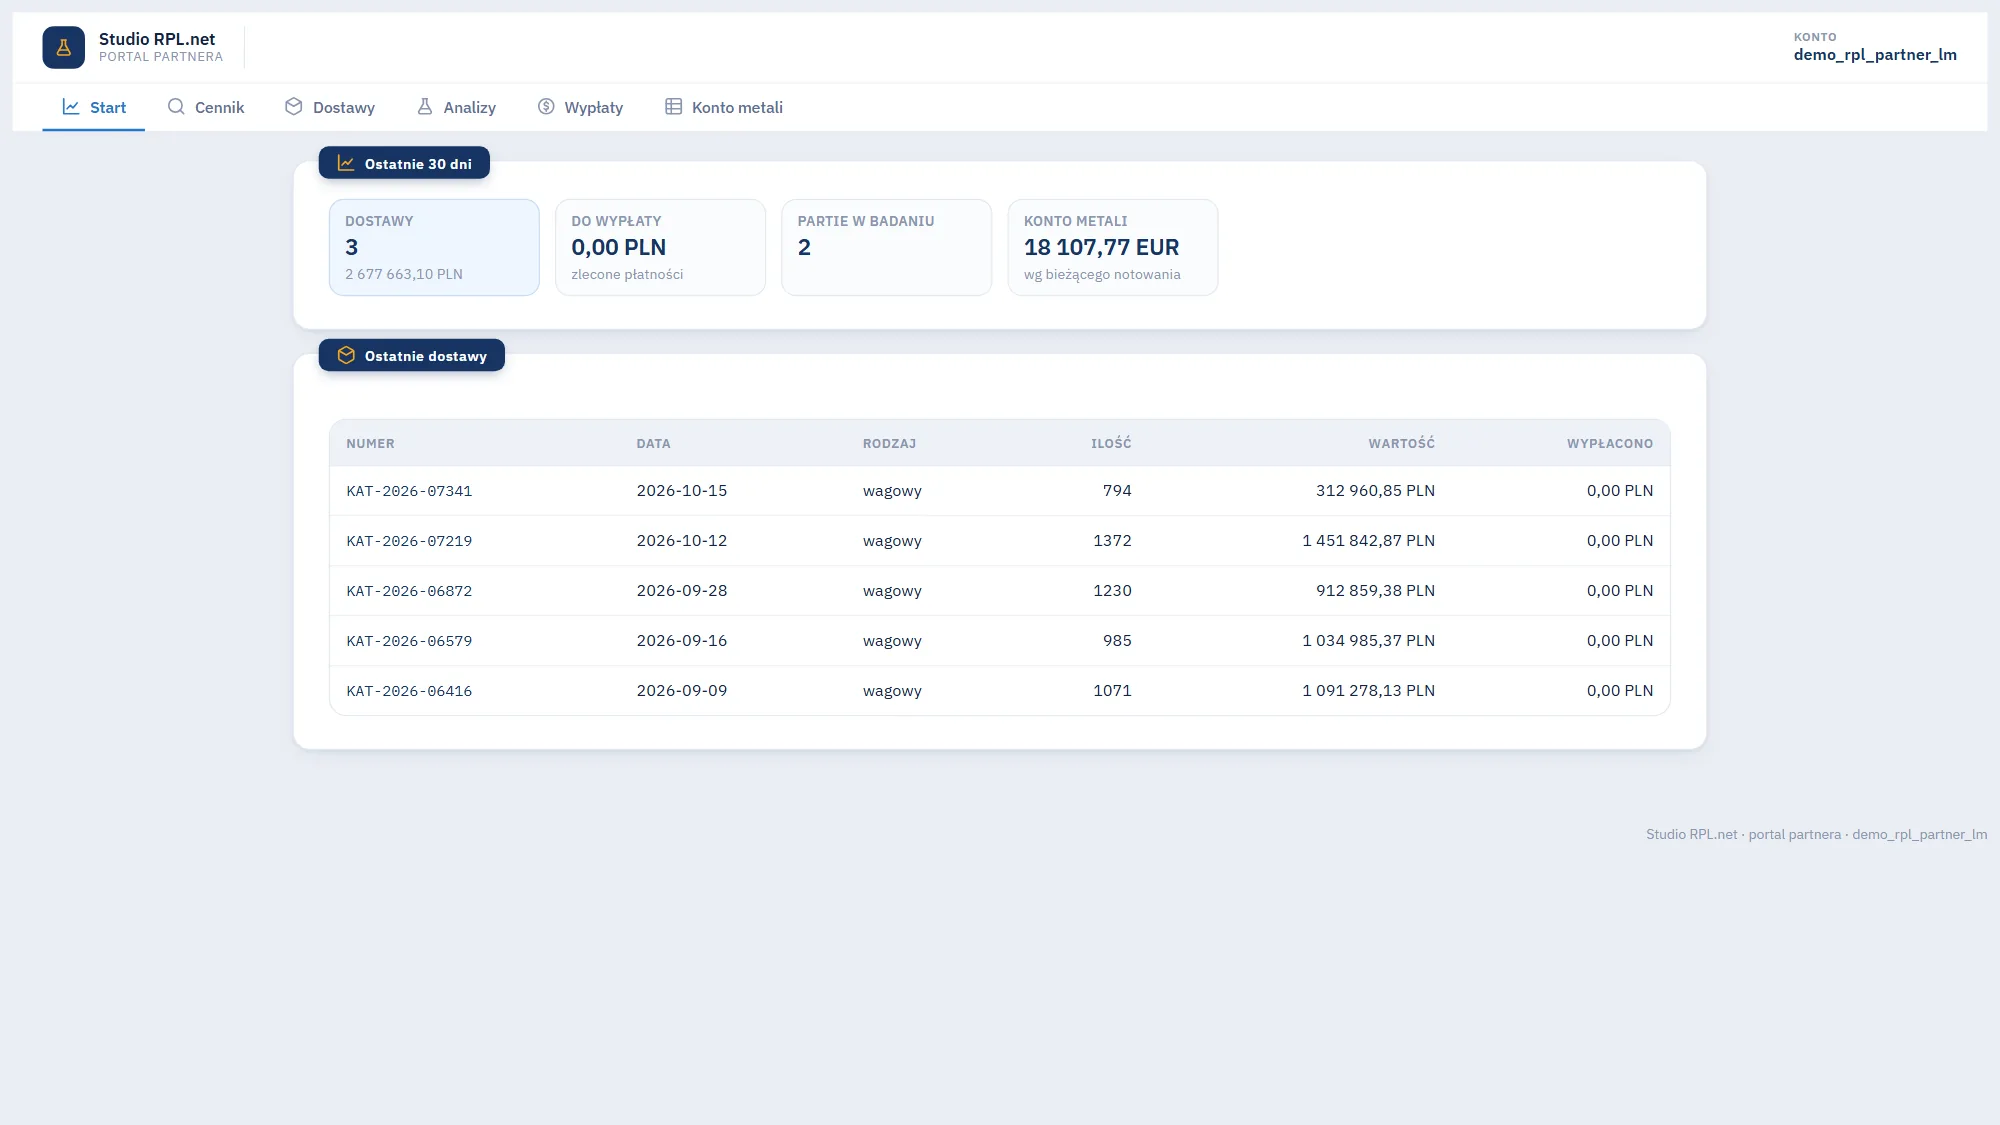Click the WYPŁACONO column header
Screen dimensions: 2000x1125
pos(1610,443)
